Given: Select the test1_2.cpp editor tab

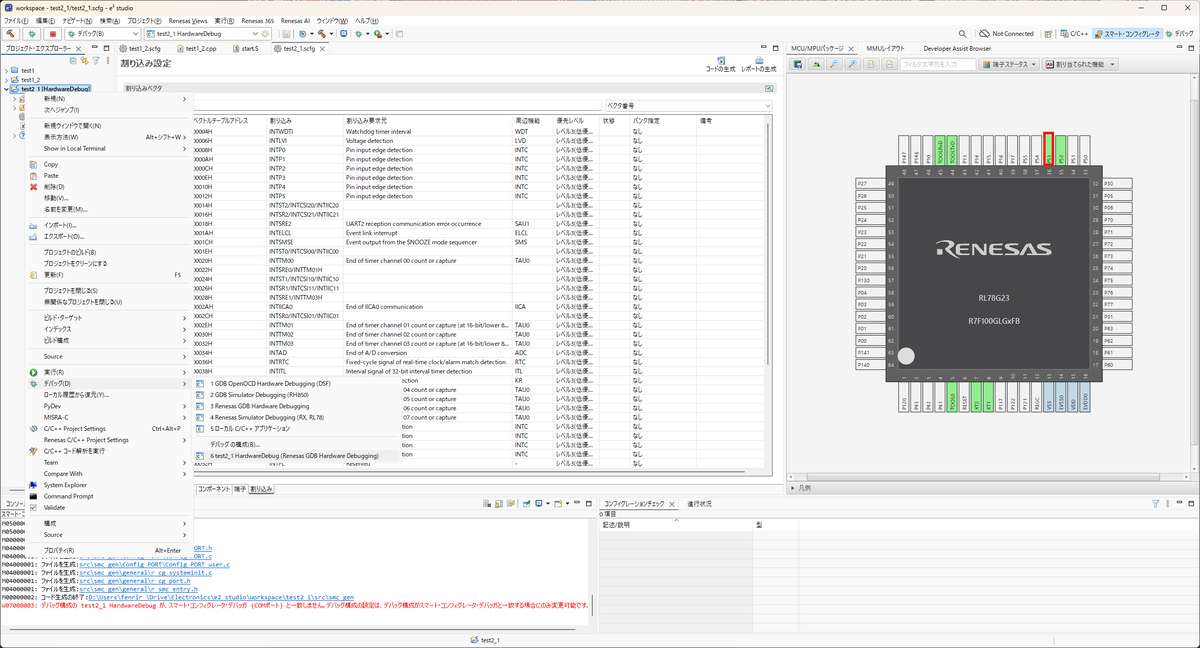Looking at the screenshot, I should point(195,47).
